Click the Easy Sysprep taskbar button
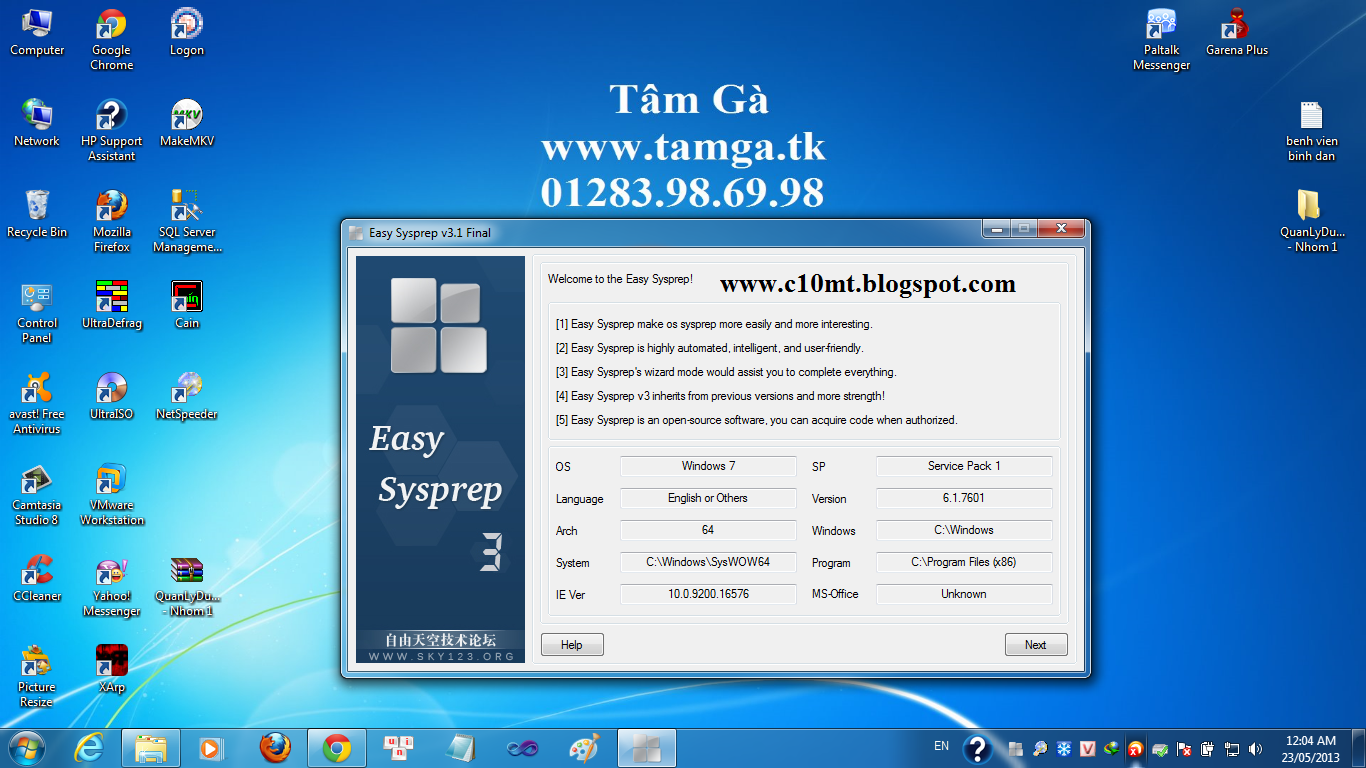 point(647,748)
